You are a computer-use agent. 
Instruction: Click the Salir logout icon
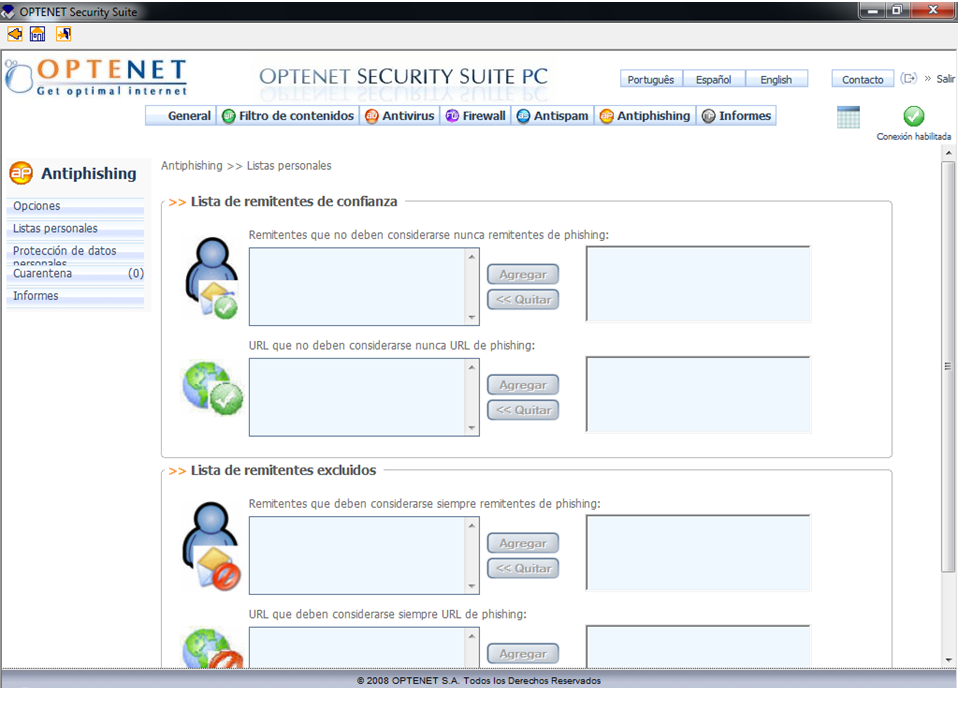(x=909, y=79)
